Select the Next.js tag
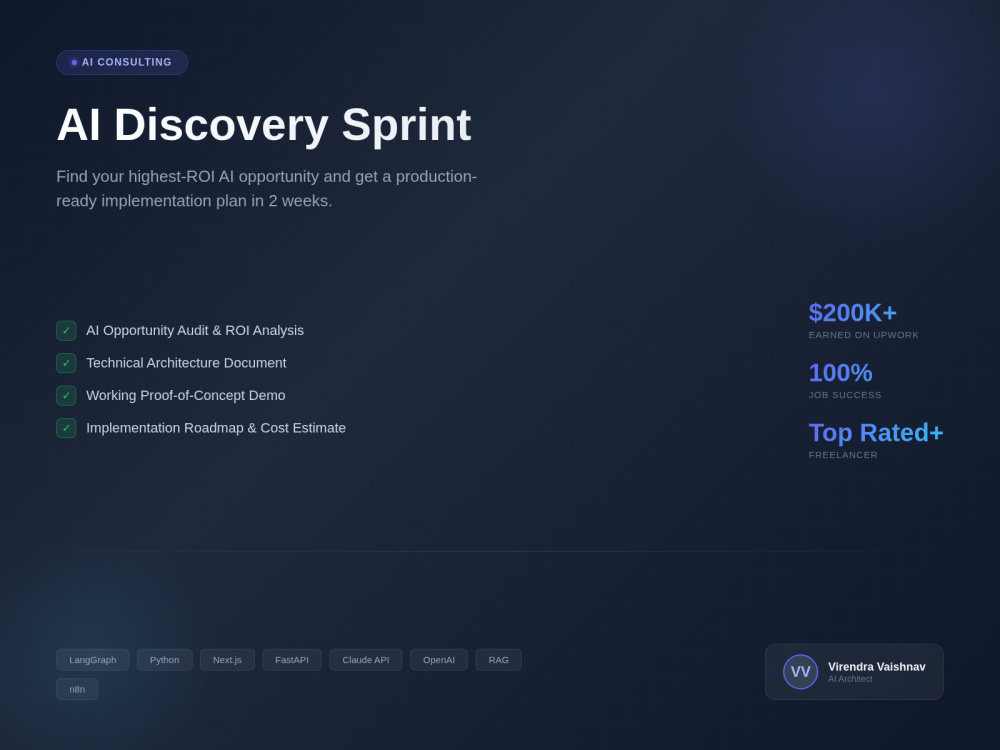 pyautogui.click(x=227, y=659)
